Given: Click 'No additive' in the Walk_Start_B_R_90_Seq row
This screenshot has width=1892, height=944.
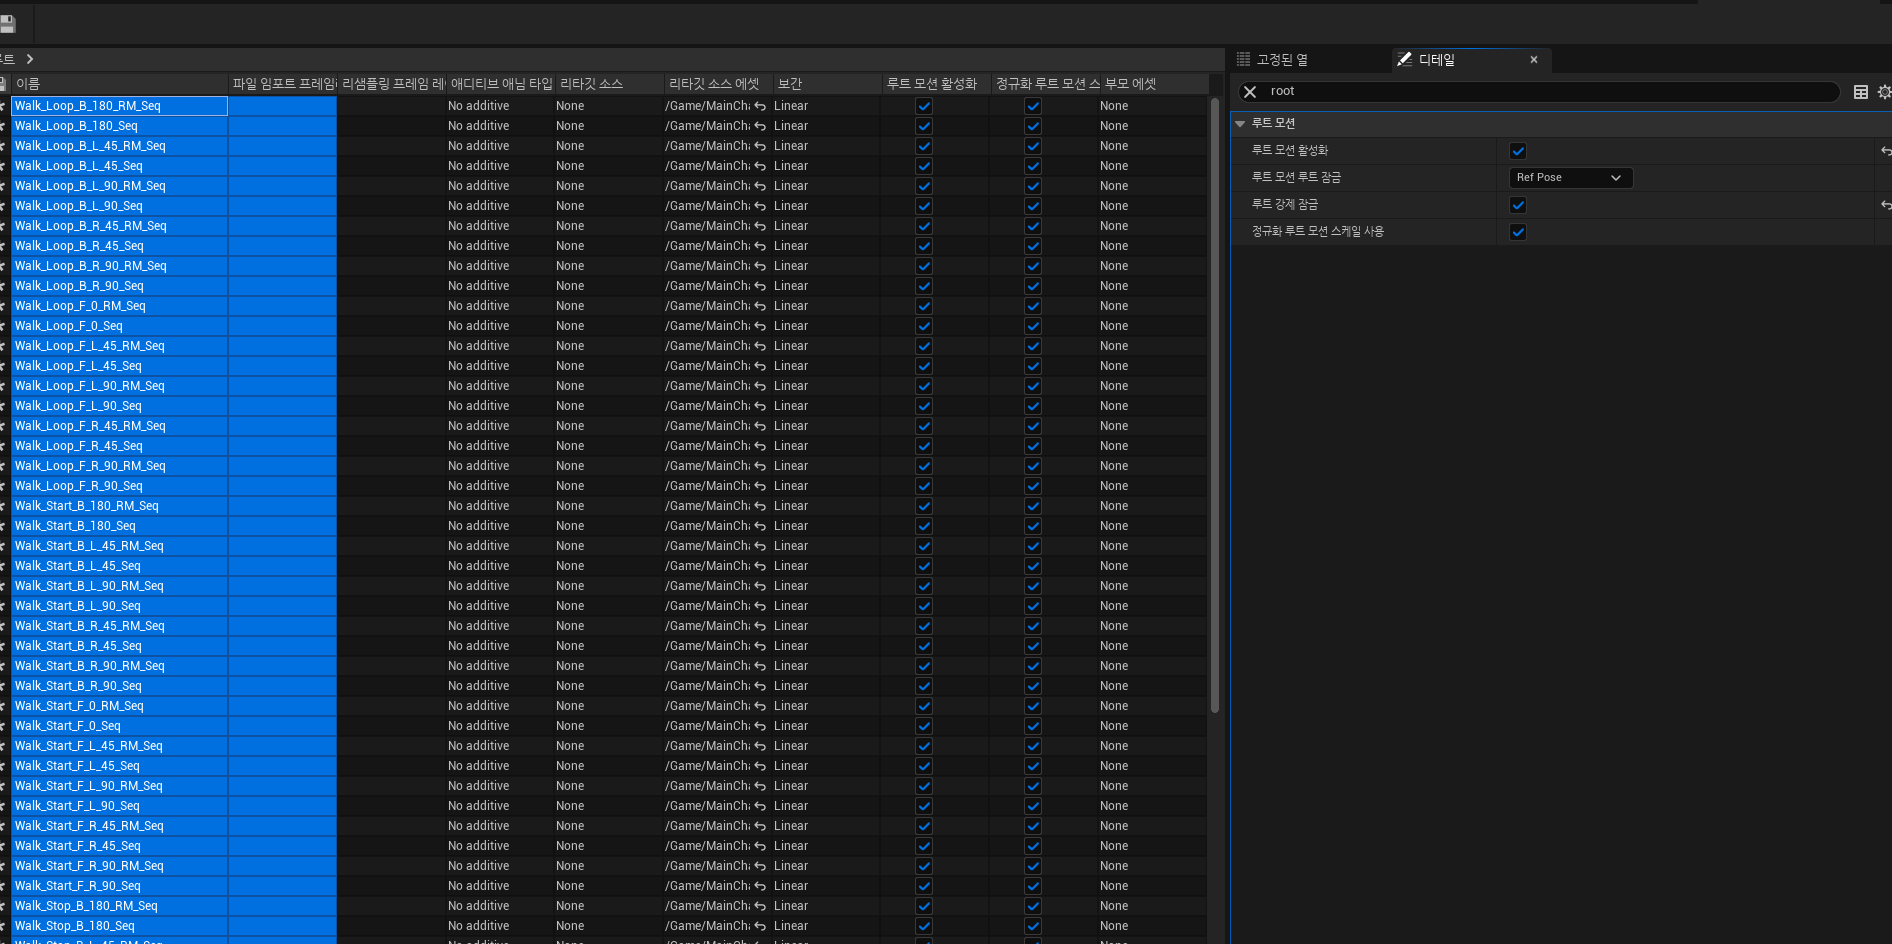Looking at the screenshot, I should [x=479, y=686].
